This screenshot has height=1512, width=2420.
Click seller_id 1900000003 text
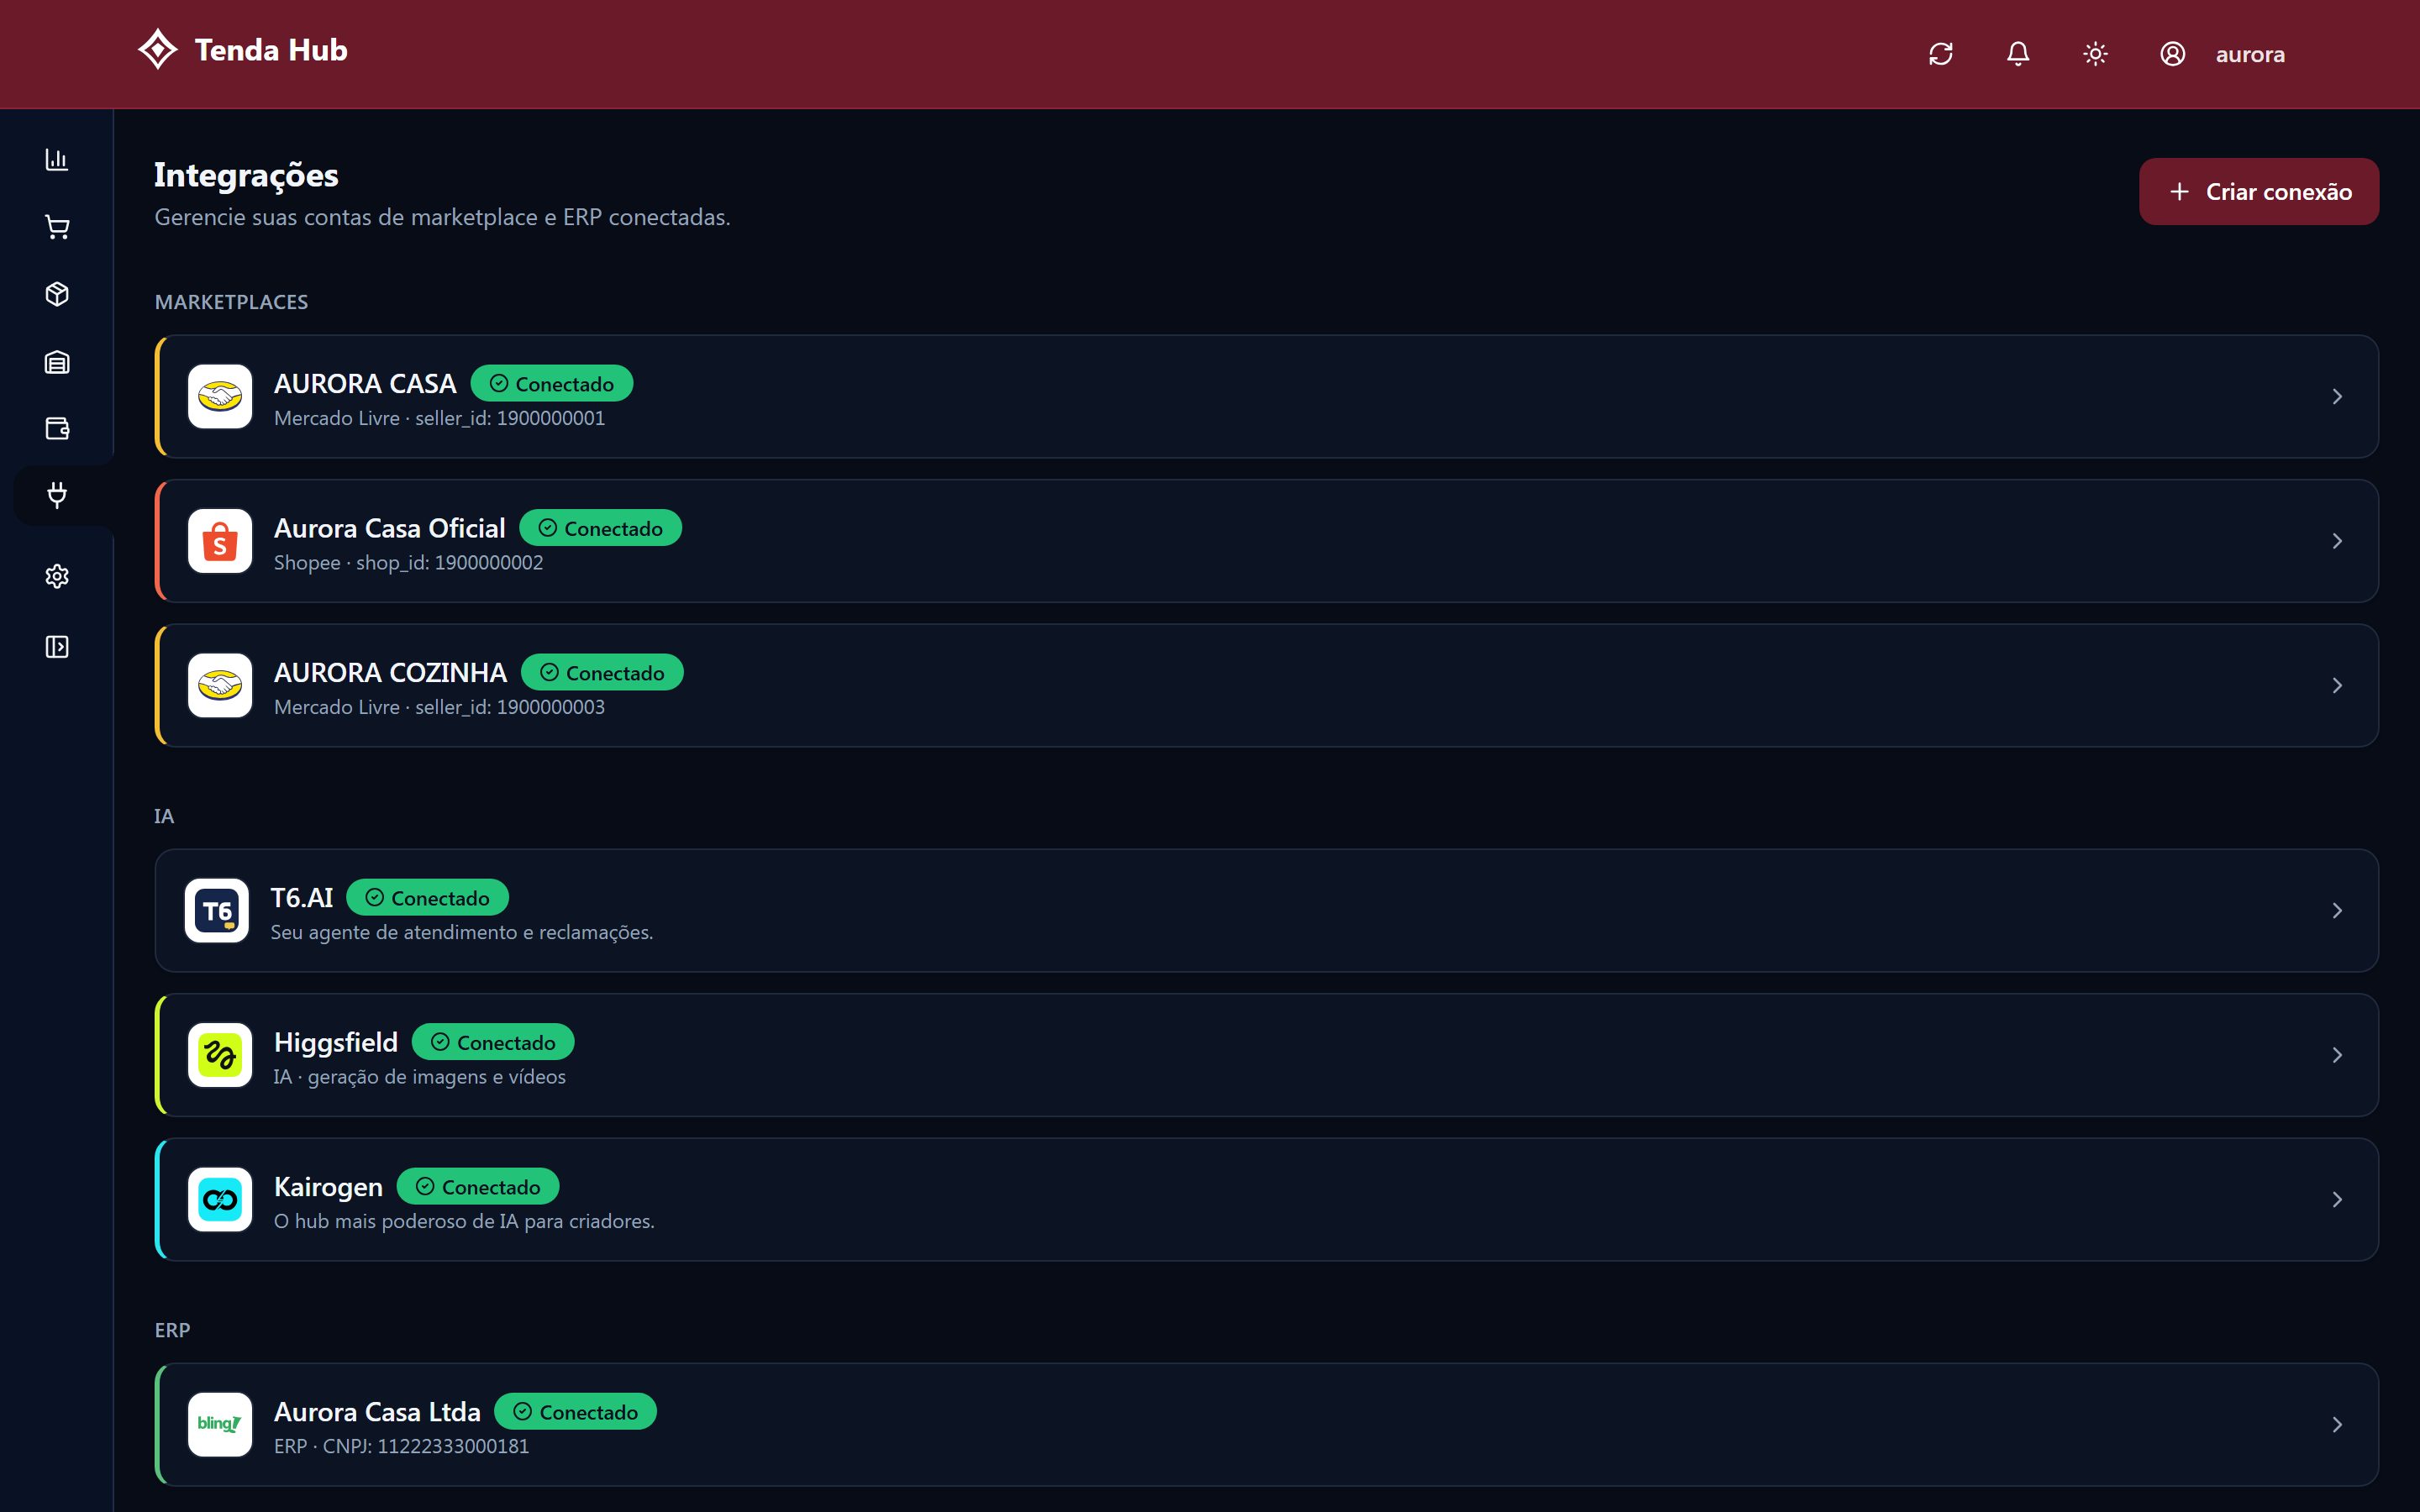pos(510,708)
